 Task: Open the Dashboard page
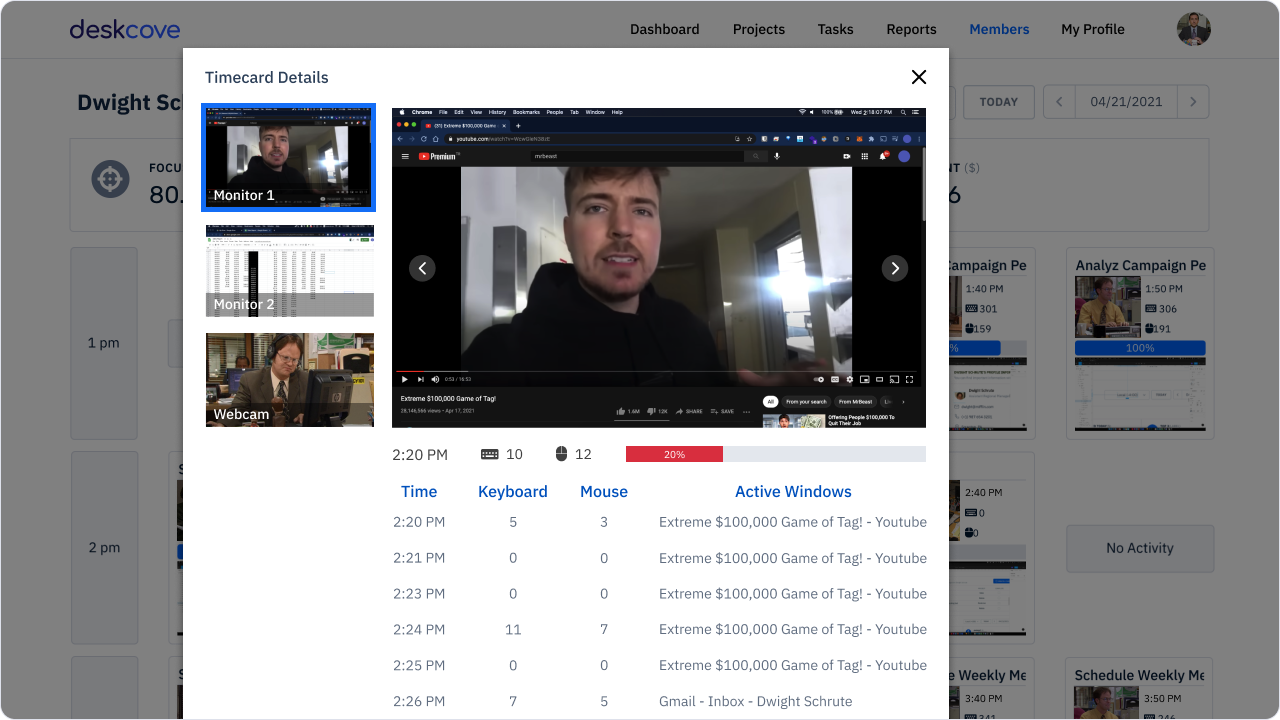[x=665, y=29]
